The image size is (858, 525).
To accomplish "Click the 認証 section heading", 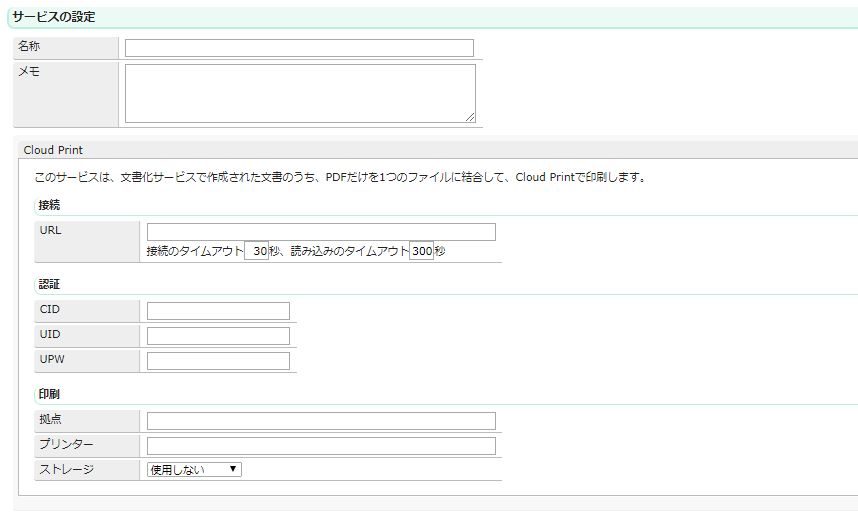I will 48,285.
